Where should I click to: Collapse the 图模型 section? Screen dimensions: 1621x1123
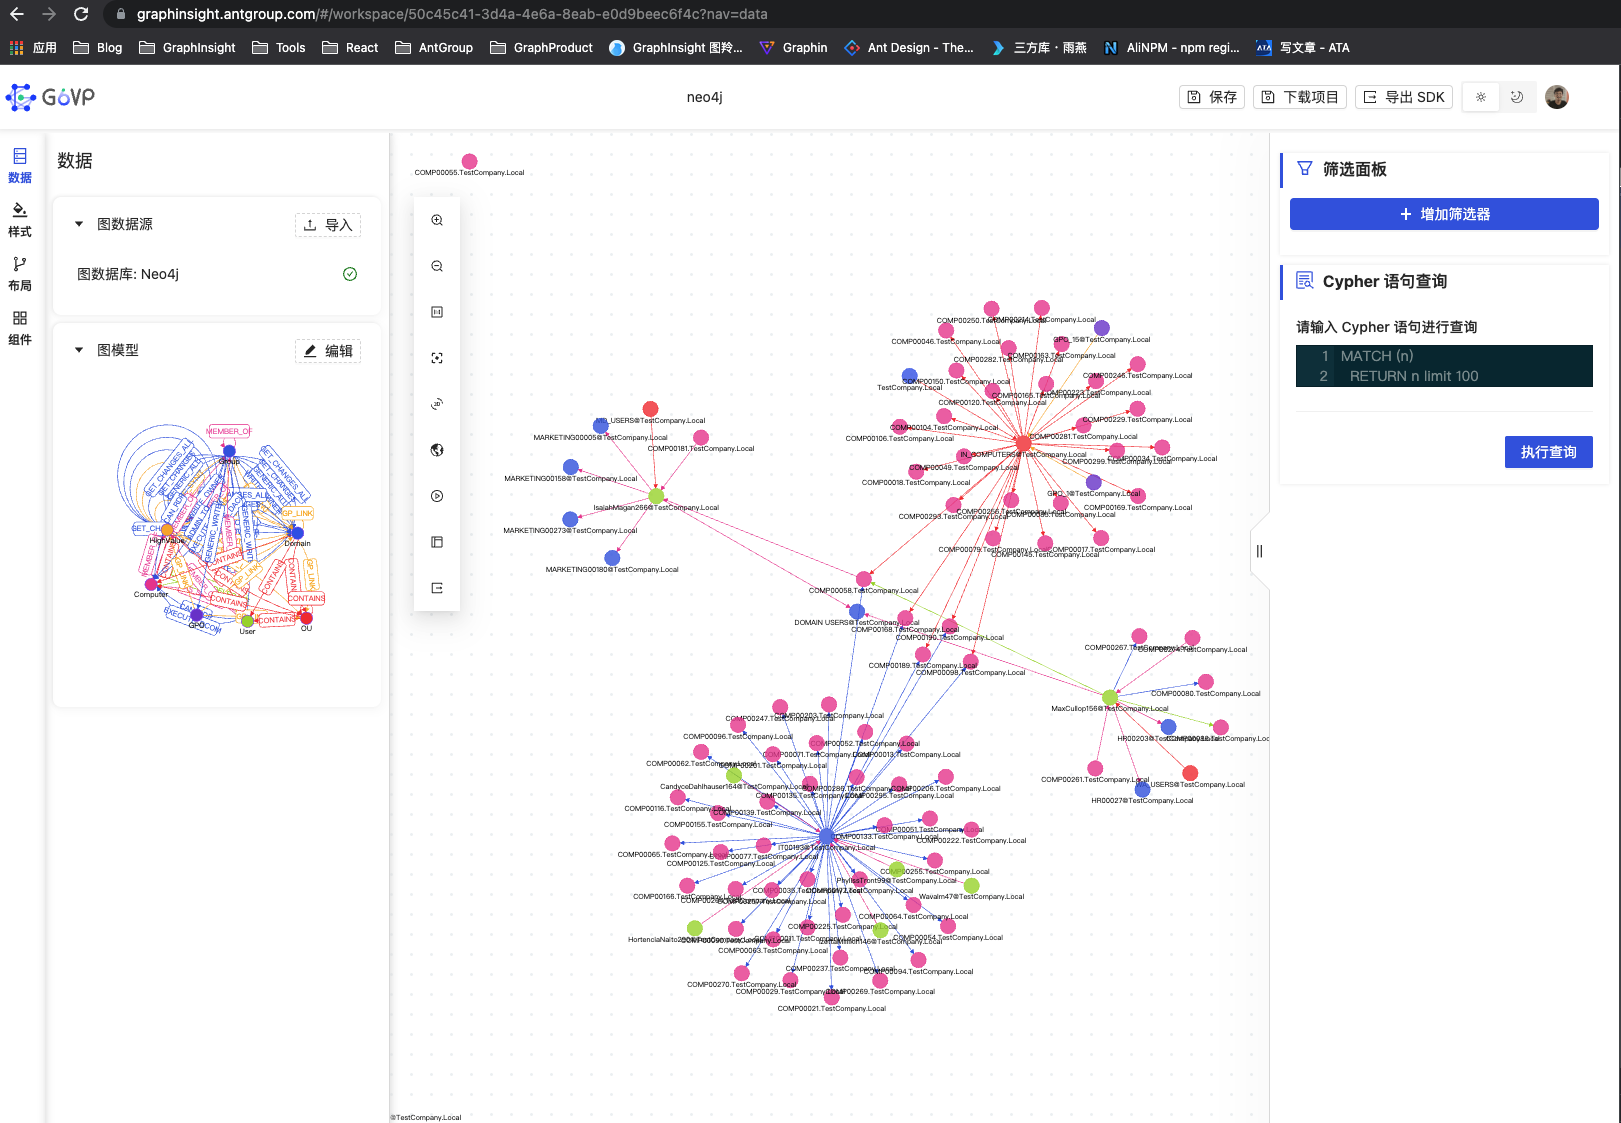(78, 350)
